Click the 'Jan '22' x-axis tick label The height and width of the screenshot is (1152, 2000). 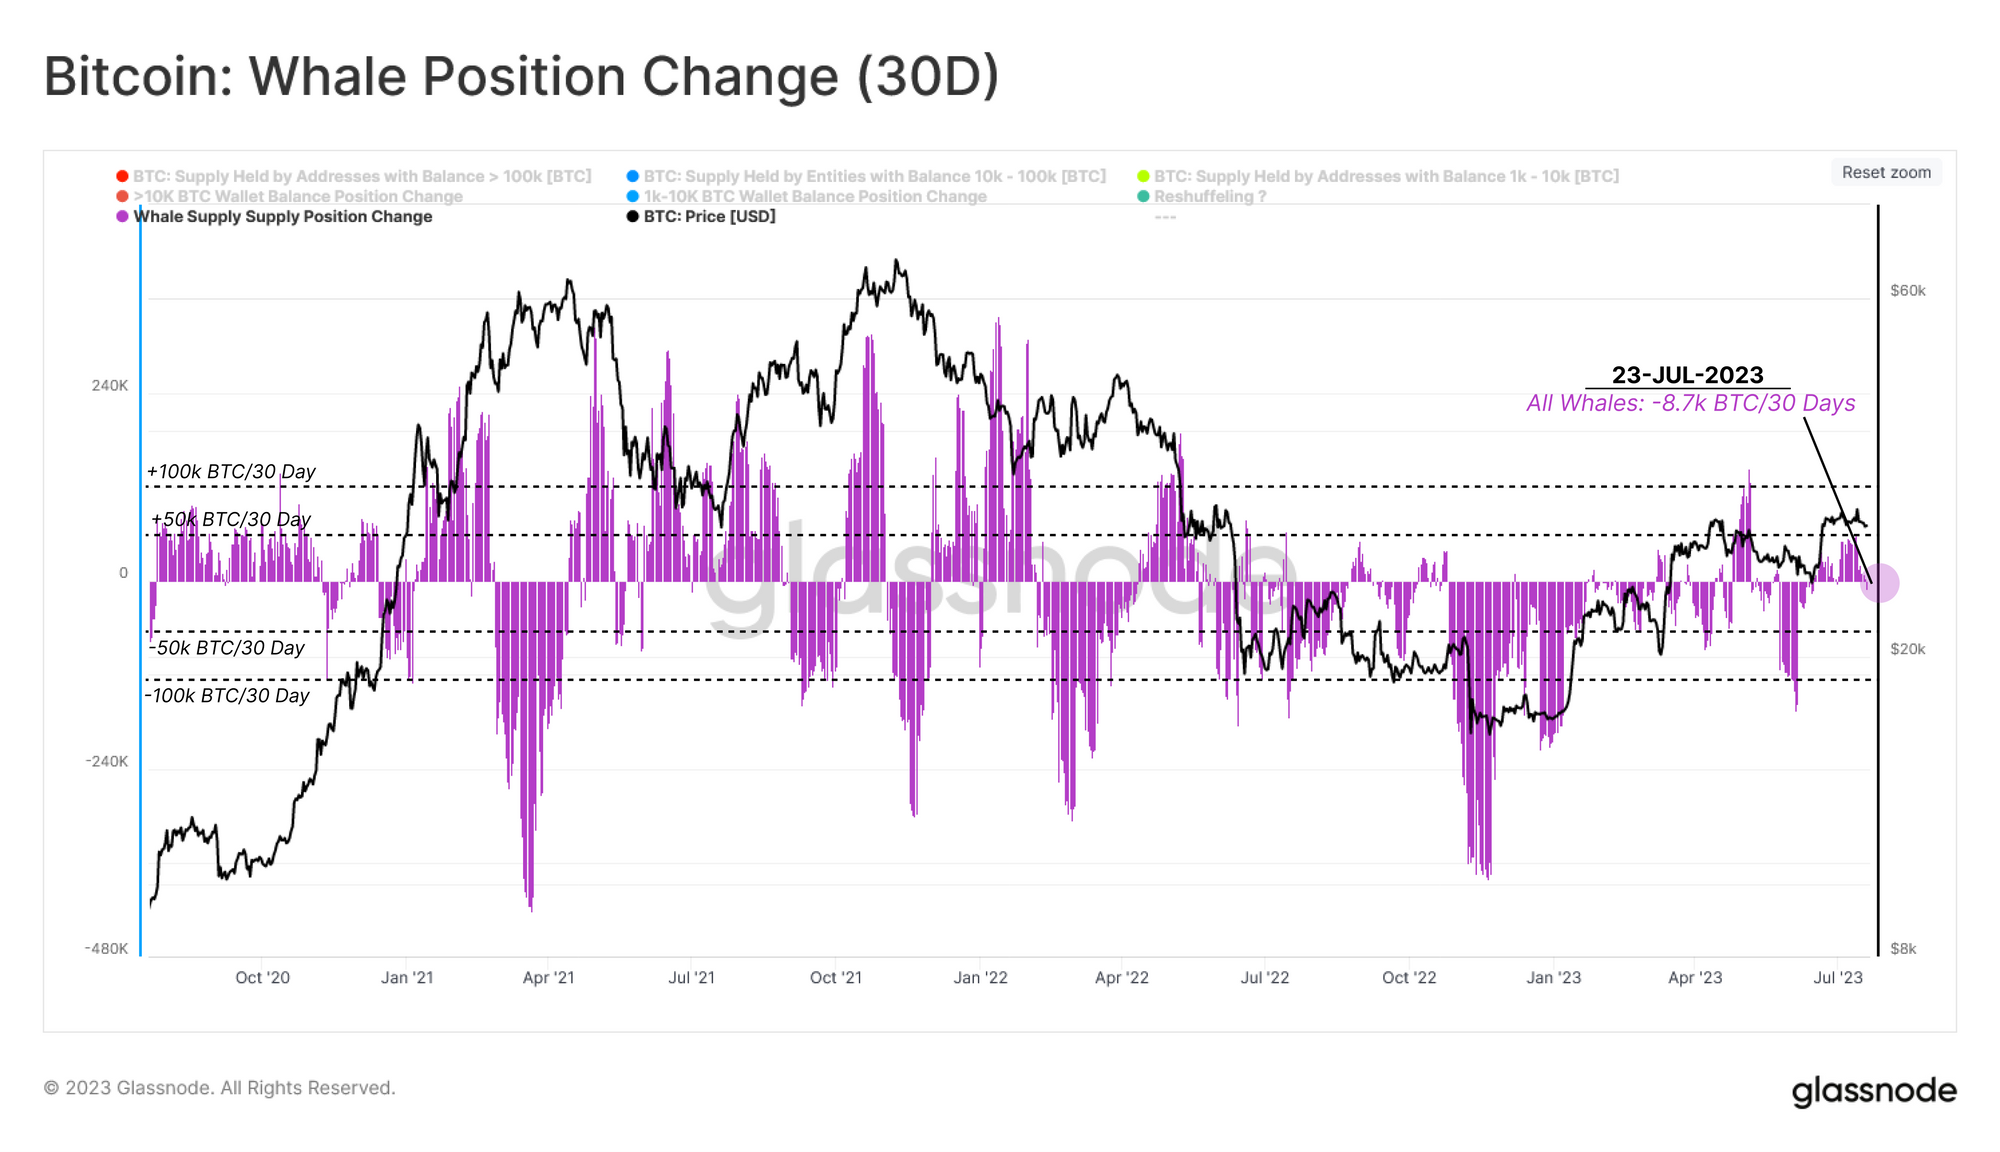(x=980, y=977)
